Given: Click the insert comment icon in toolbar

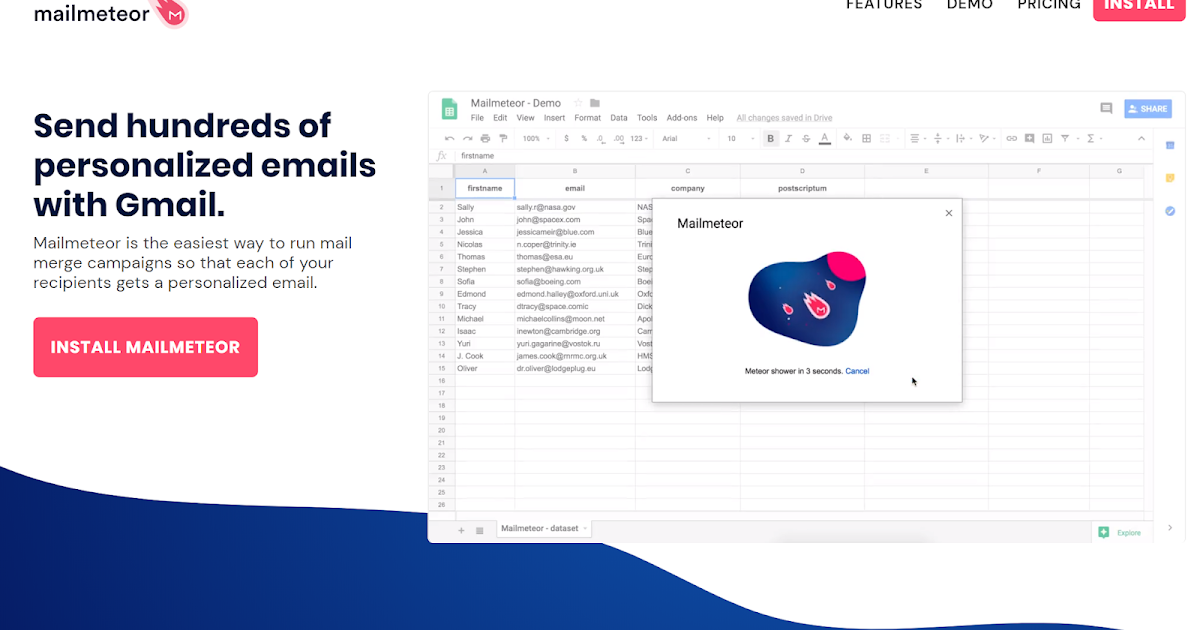Looking at the screenshot, I should [x=1029, y=138].
